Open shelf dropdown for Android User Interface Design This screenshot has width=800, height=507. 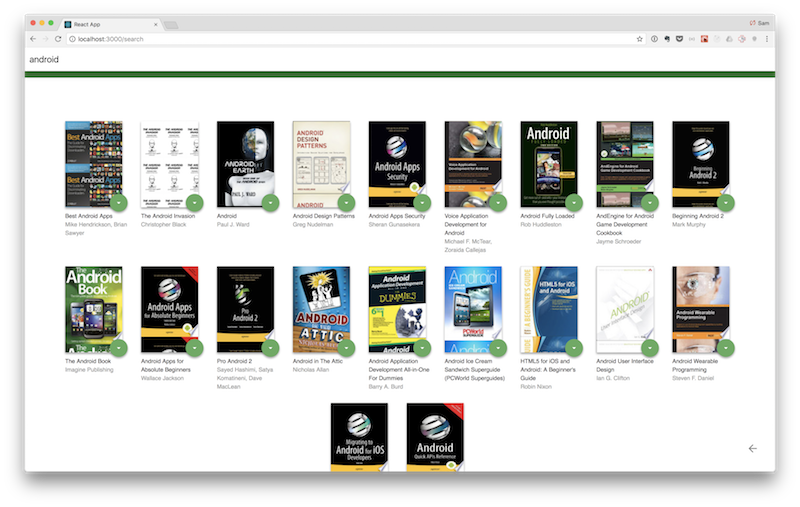point(650,348)
